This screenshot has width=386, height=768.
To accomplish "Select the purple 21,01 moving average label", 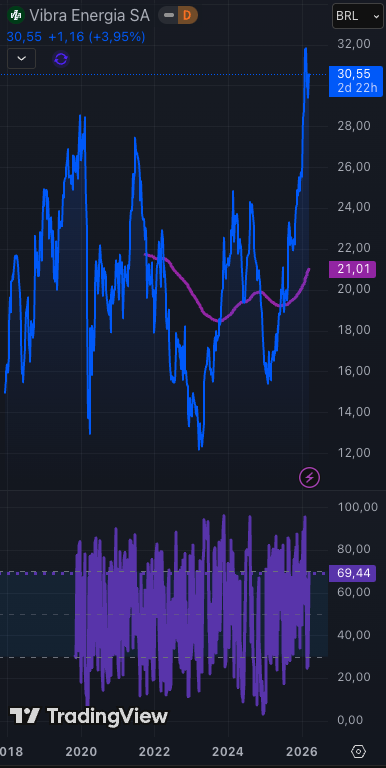I will point(352,269).
